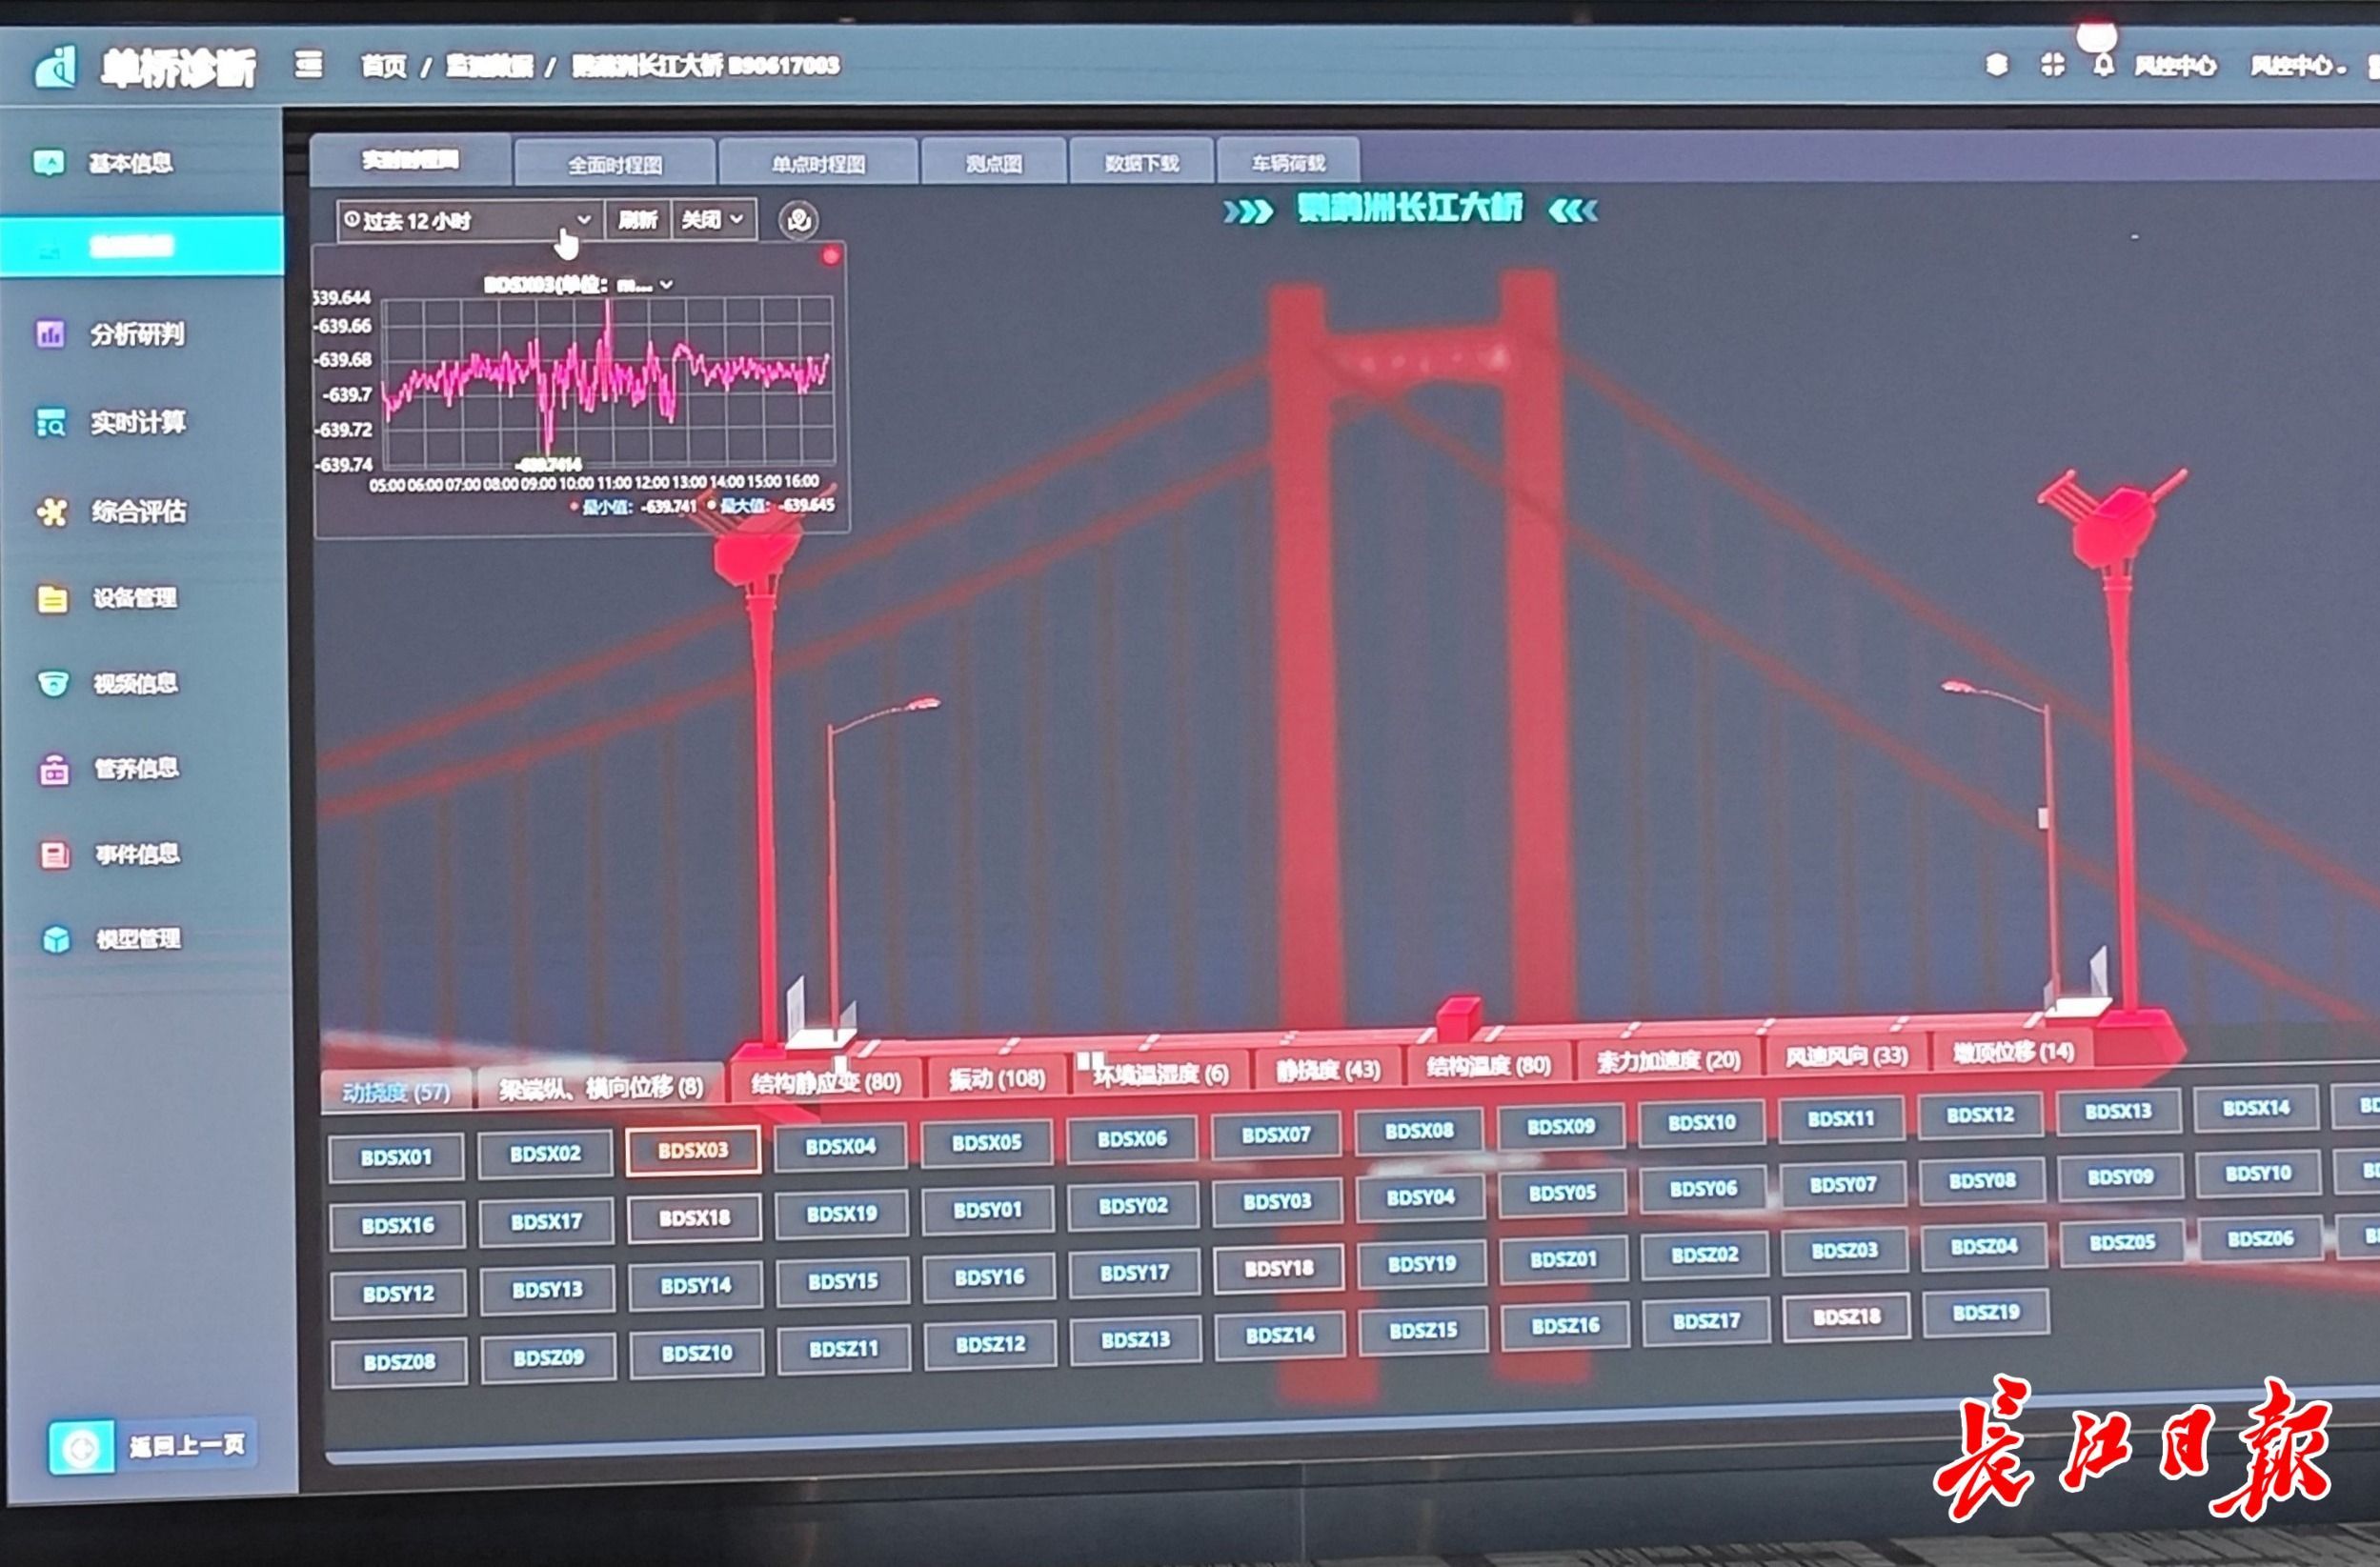Click the 设备管理 folder icon

[52, 599]
